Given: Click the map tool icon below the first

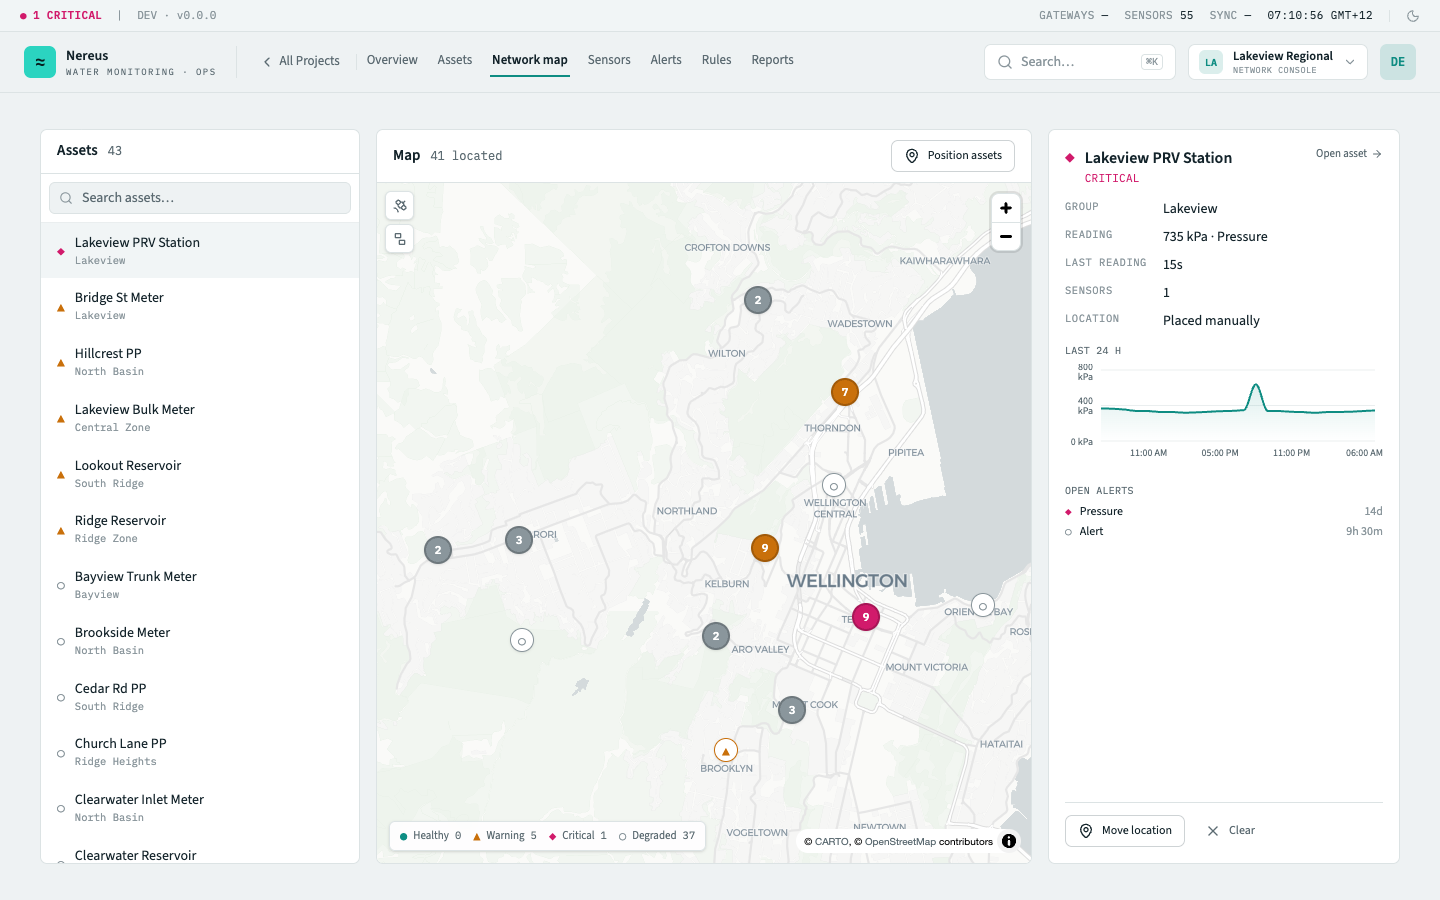Looking at the screenshot, I should (400, 239).
